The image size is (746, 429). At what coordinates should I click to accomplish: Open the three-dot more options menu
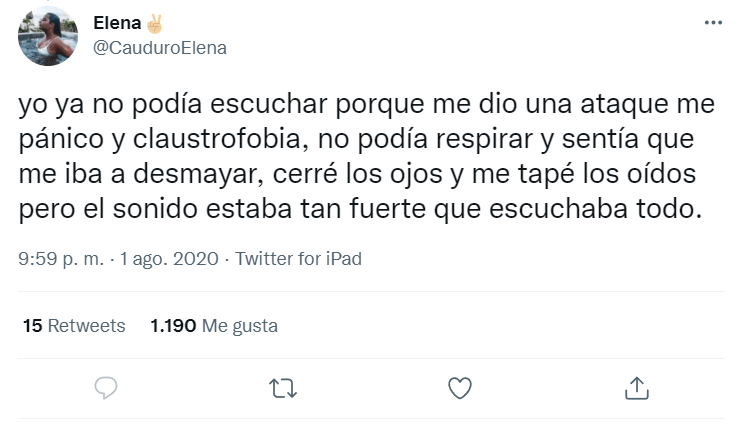(713, 22)
